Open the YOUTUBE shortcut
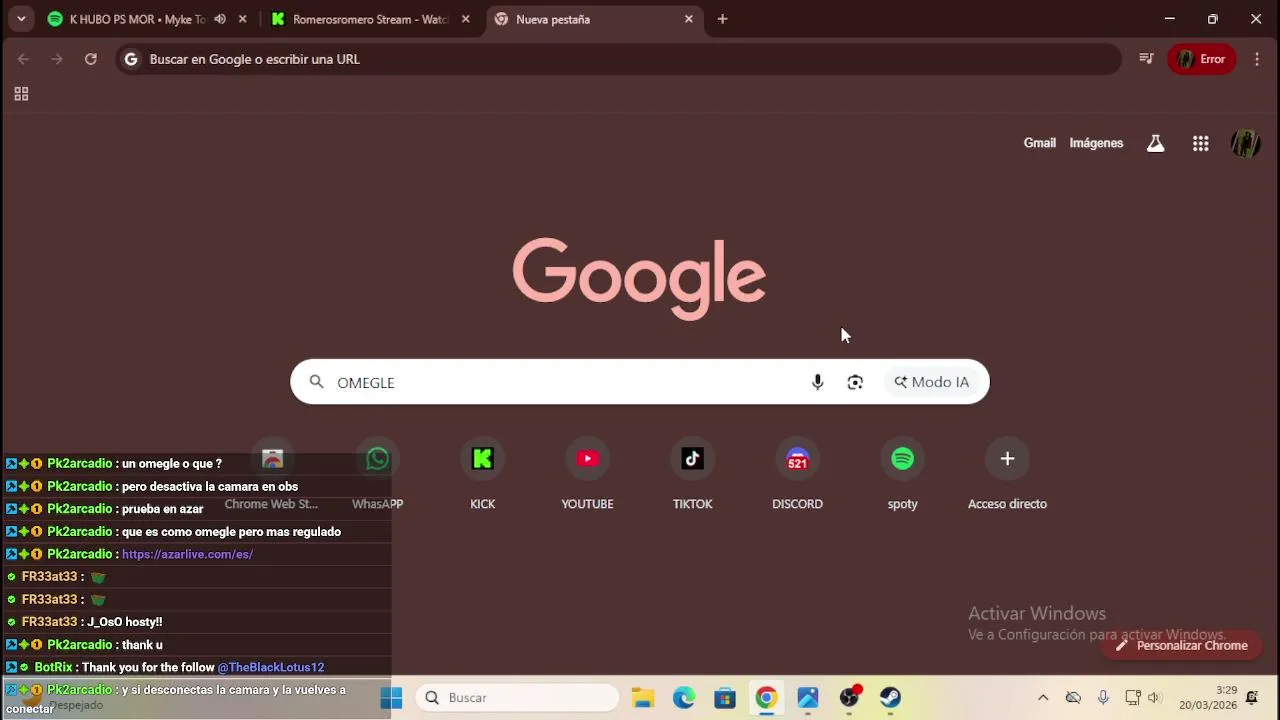This screenshot has width=1280, height=720. (587, 475)
